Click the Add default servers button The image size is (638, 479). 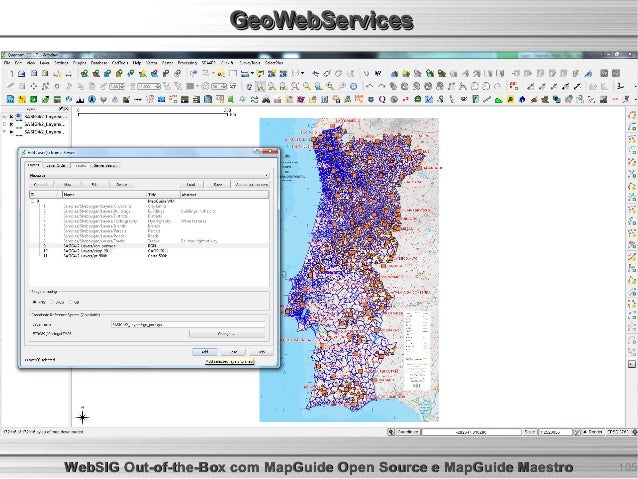tap(251, 185)
